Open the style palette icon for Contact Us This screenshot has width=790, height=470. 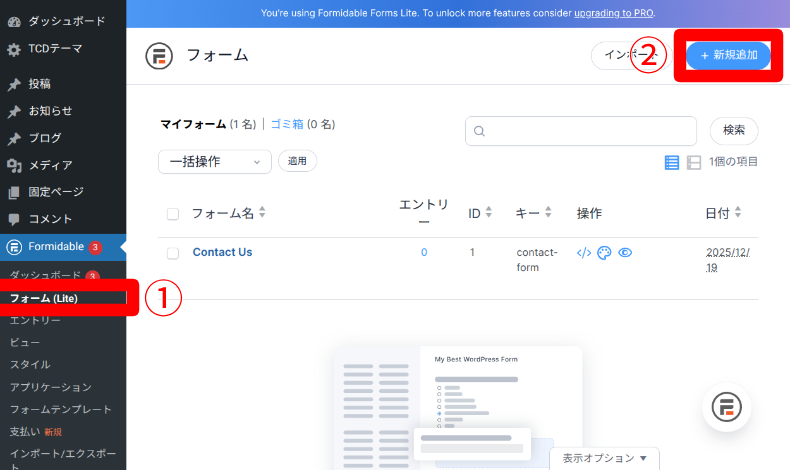[604, 253]
